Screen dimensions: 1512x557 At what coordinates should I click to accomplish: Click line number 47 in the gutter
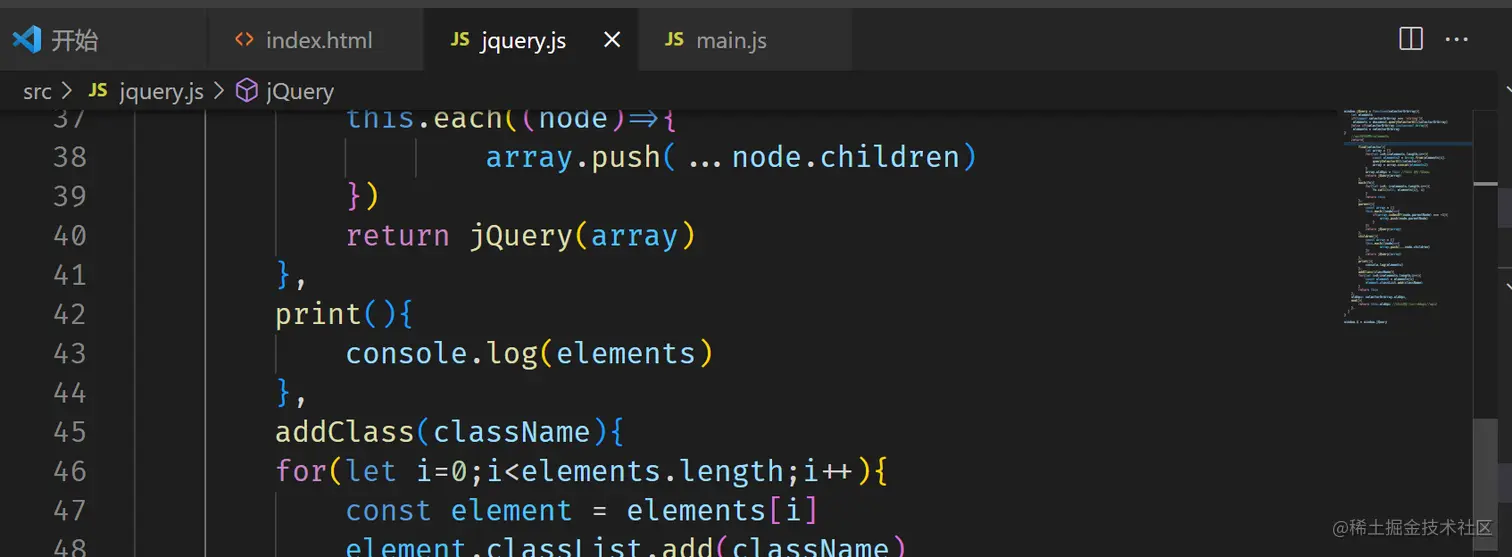tap(70, 510)
